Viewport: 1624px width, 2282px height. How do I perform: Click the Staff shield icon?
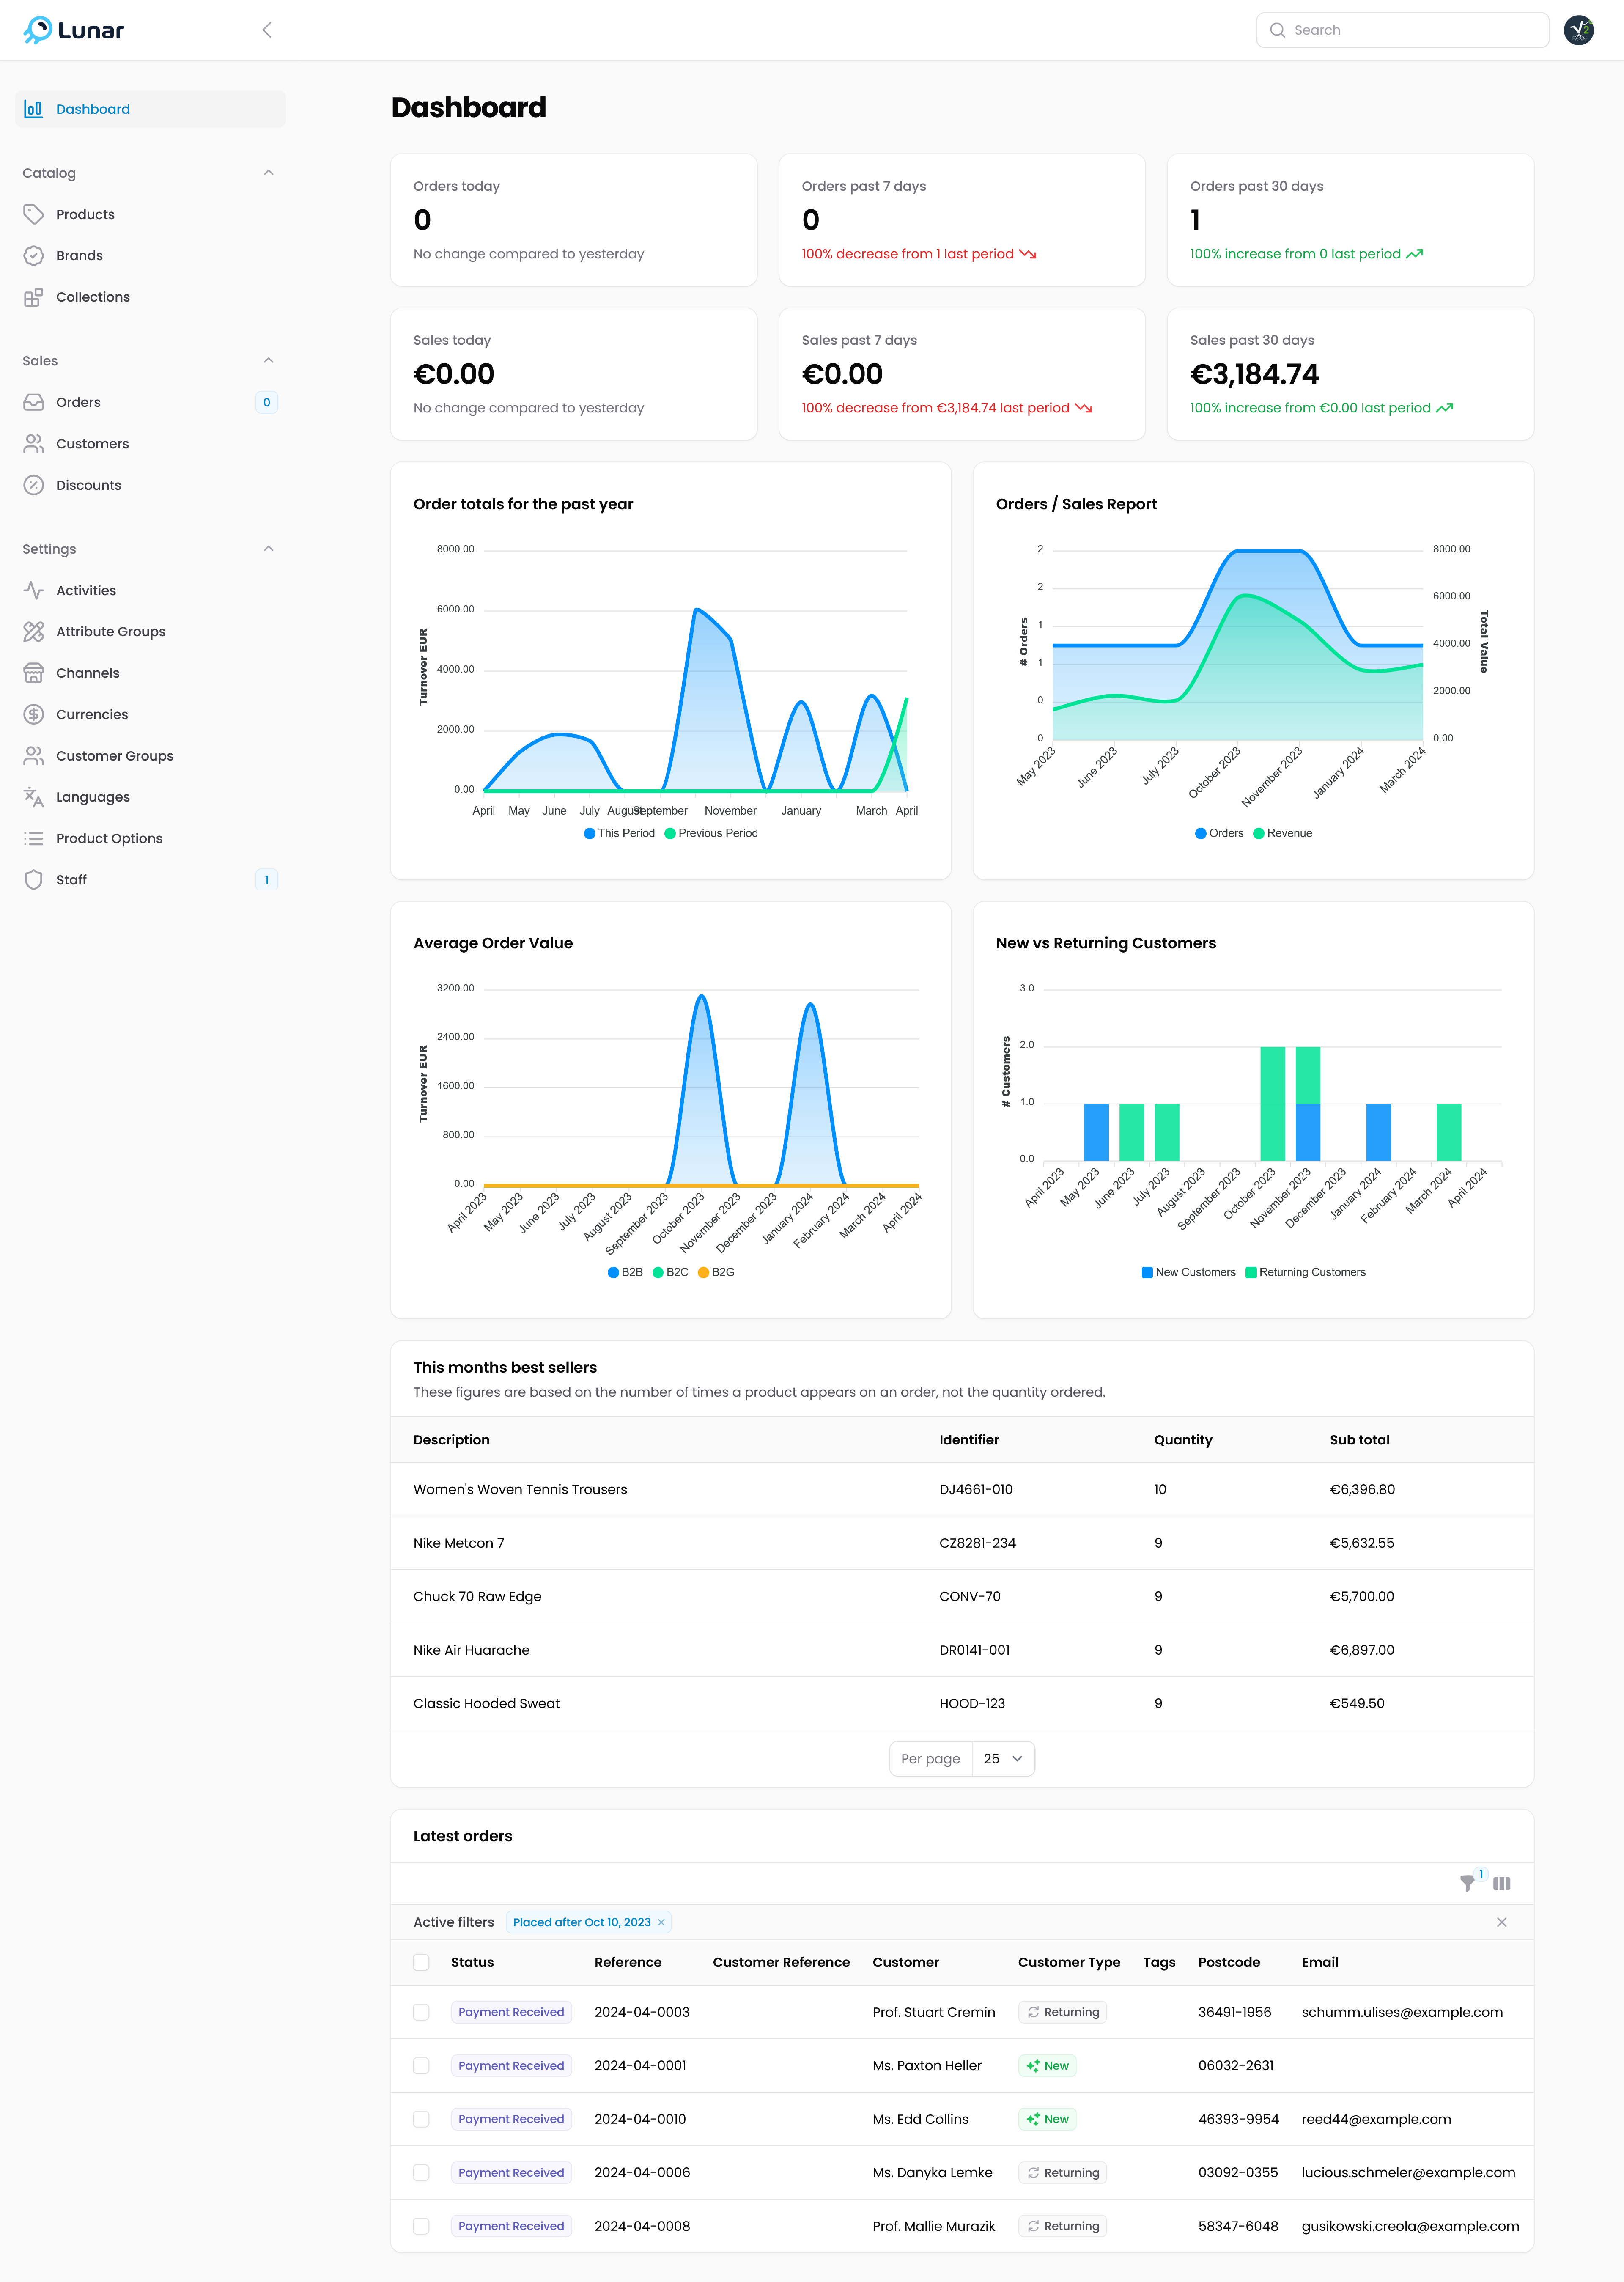(34, 880)
